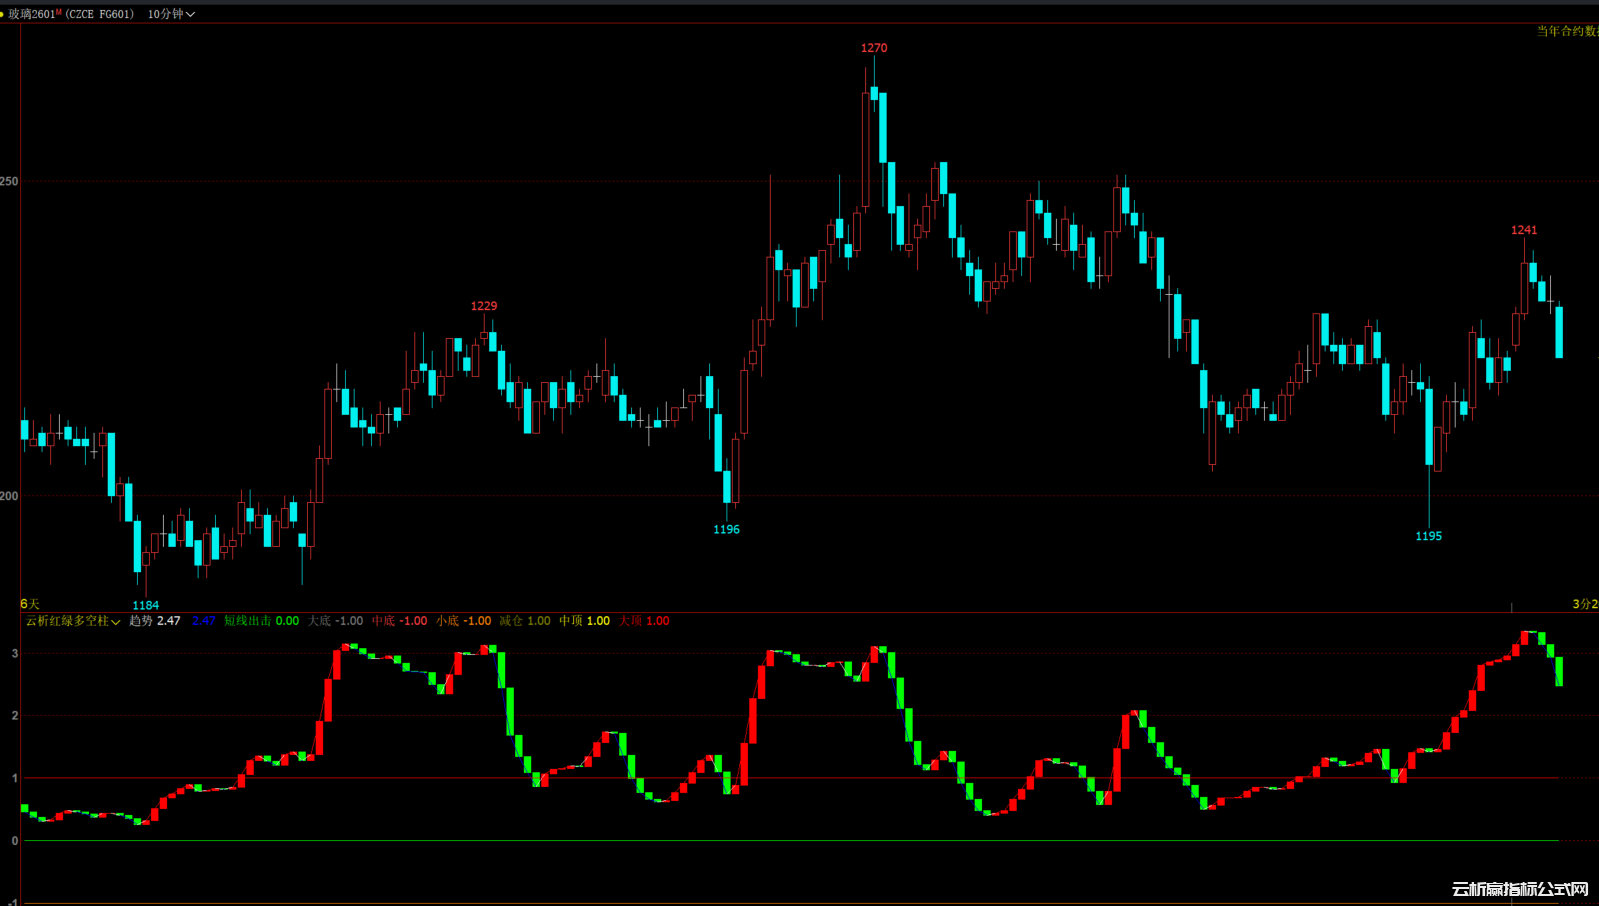1599x906 pixels.
Task: Expand the 云析红绿多空柱 indicator dropdown
Action: click(73, 621)
